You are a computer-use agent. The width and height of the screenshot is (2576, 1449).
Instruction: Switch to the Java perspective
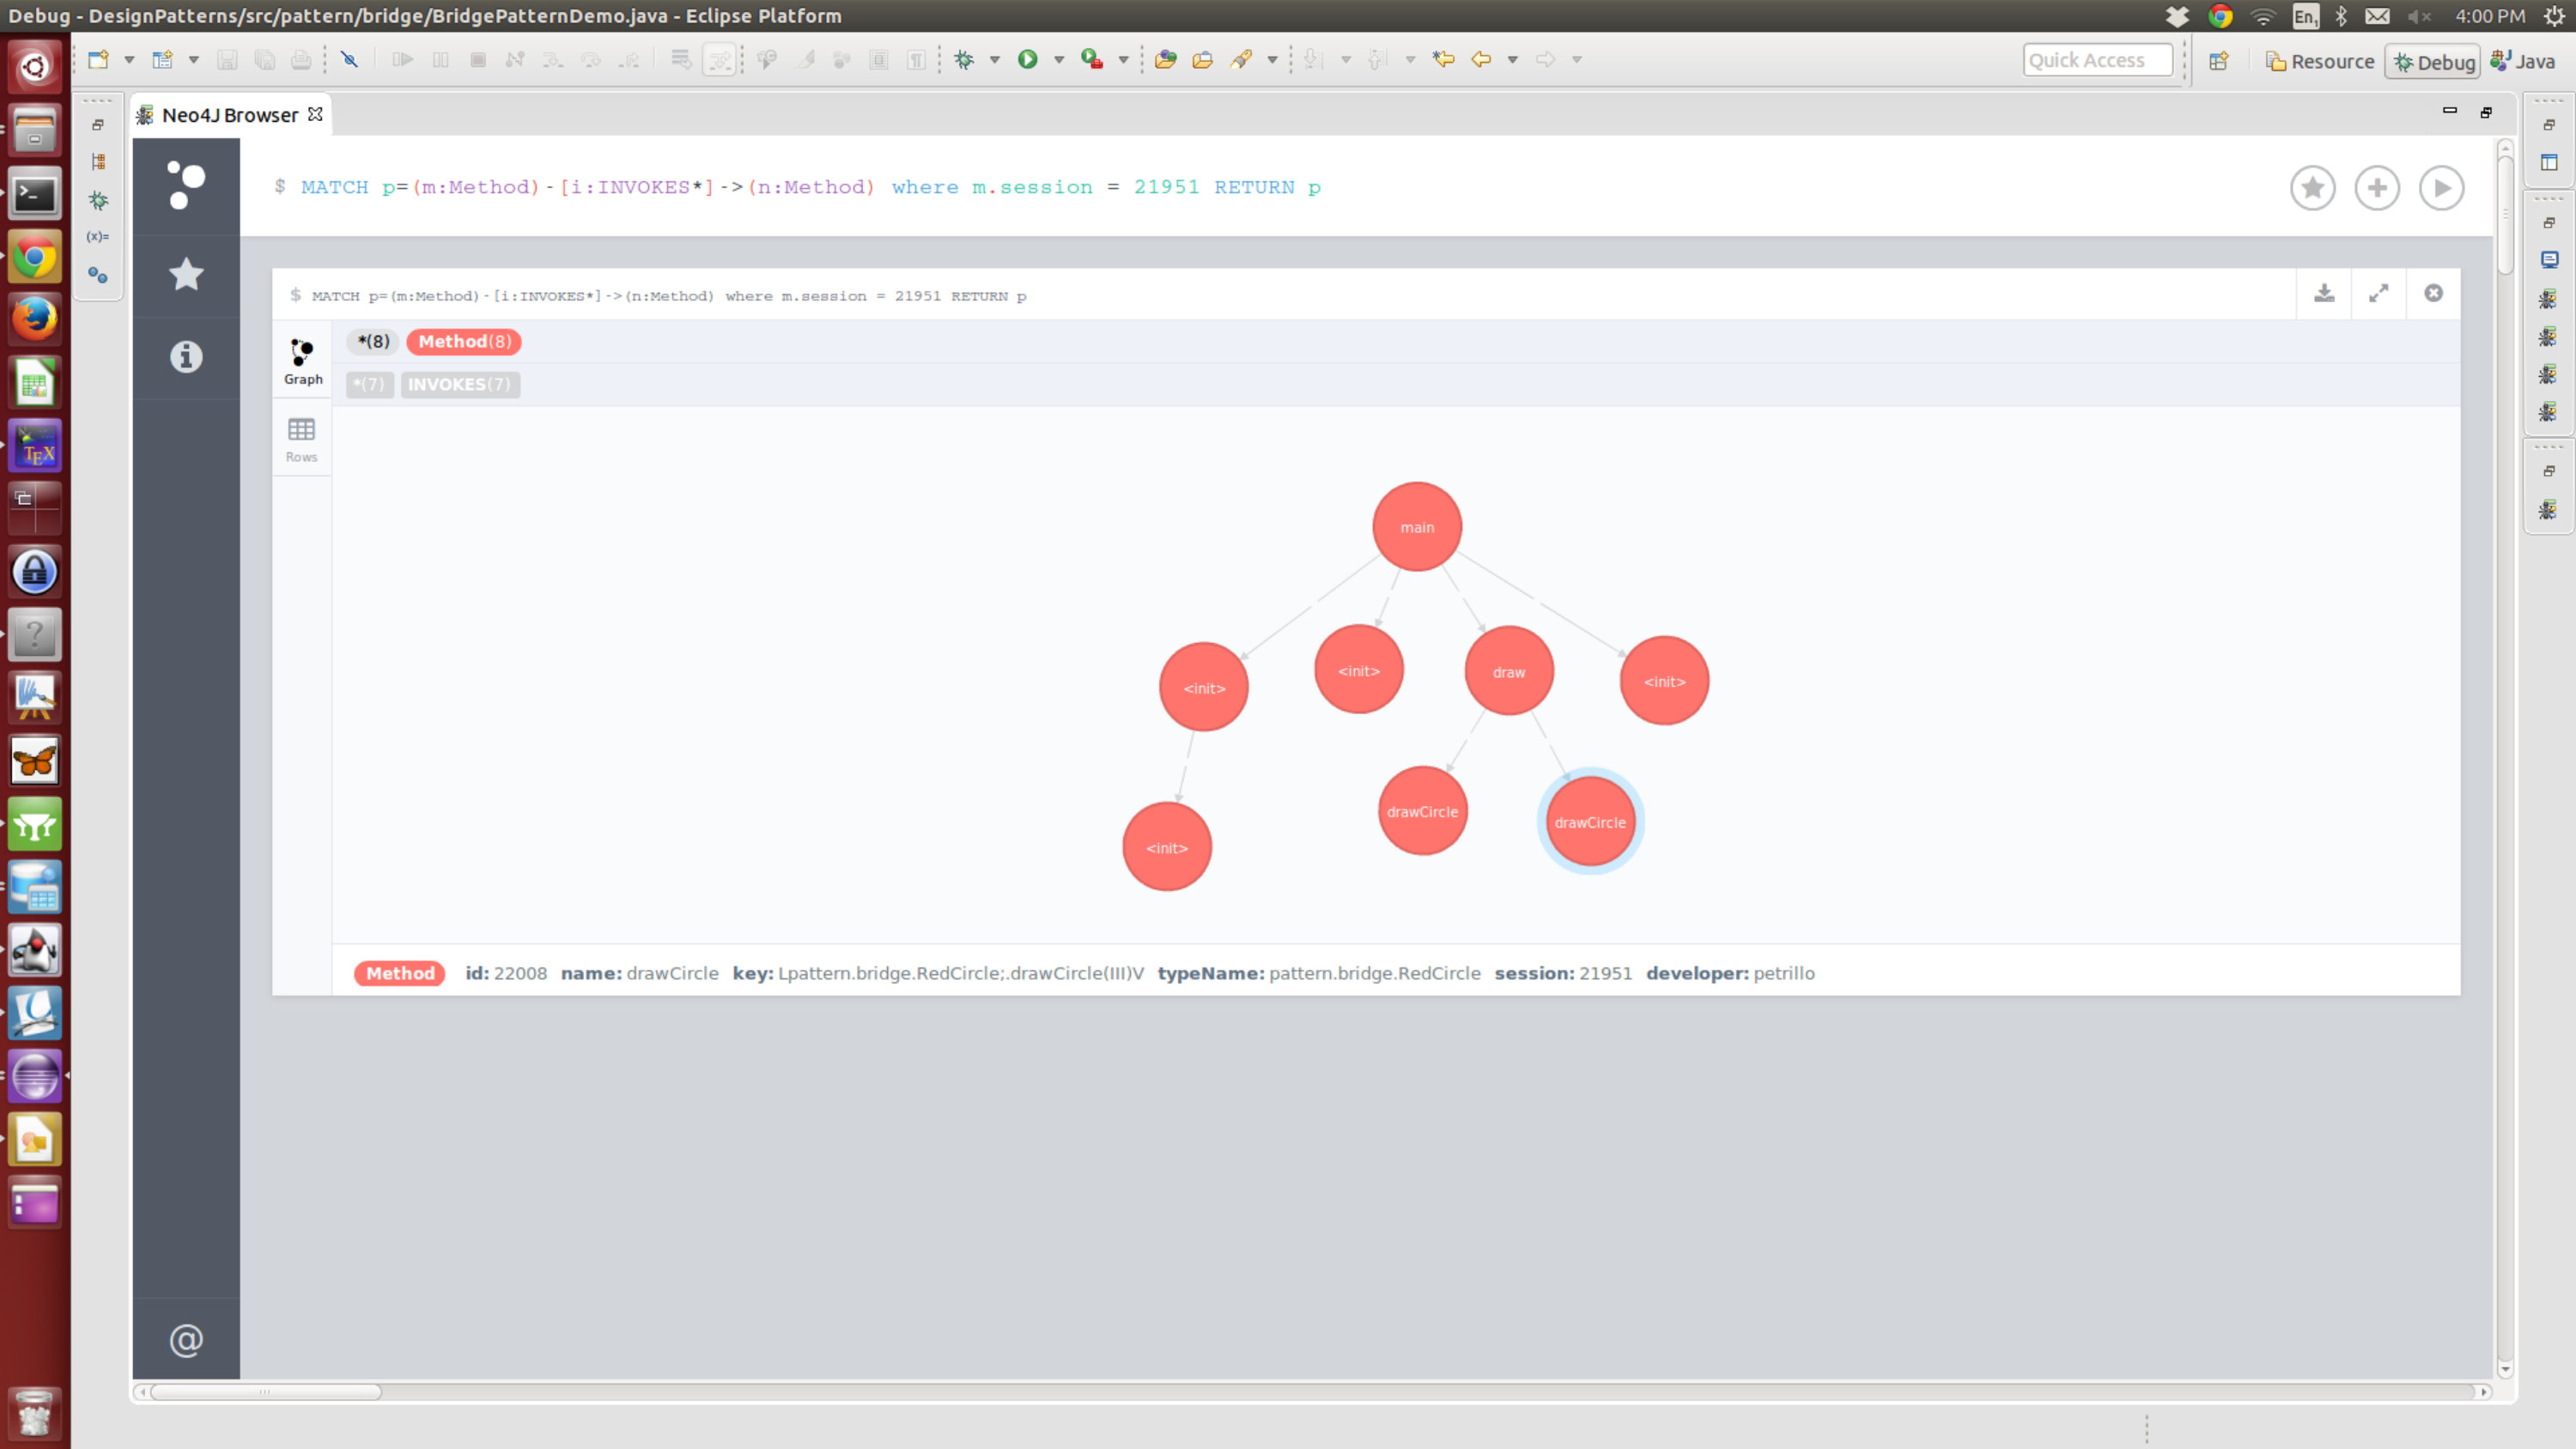click(2523, 61)
